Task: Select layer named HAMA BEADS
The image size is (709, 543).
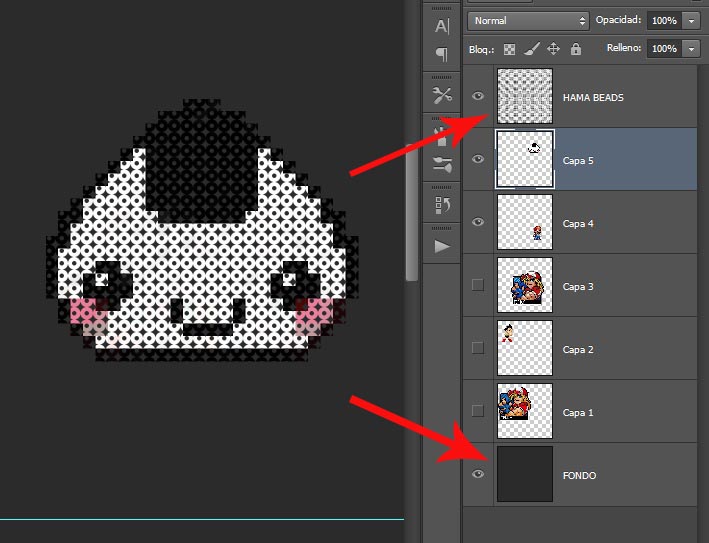Action: click(593, 98)
